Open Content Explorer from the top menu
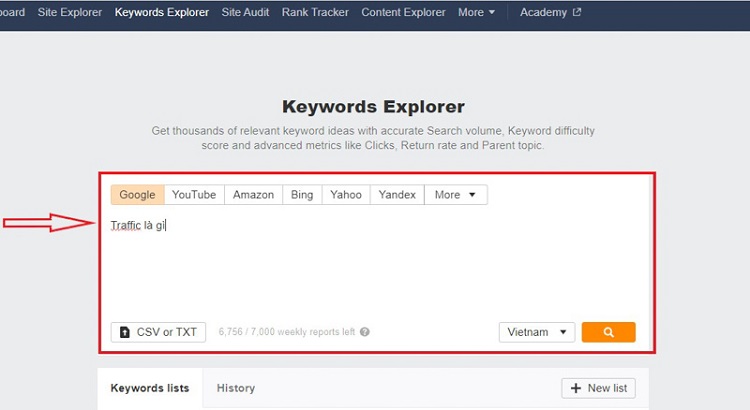The width and height of the screenshot is (750, 410). pos(403,12)
